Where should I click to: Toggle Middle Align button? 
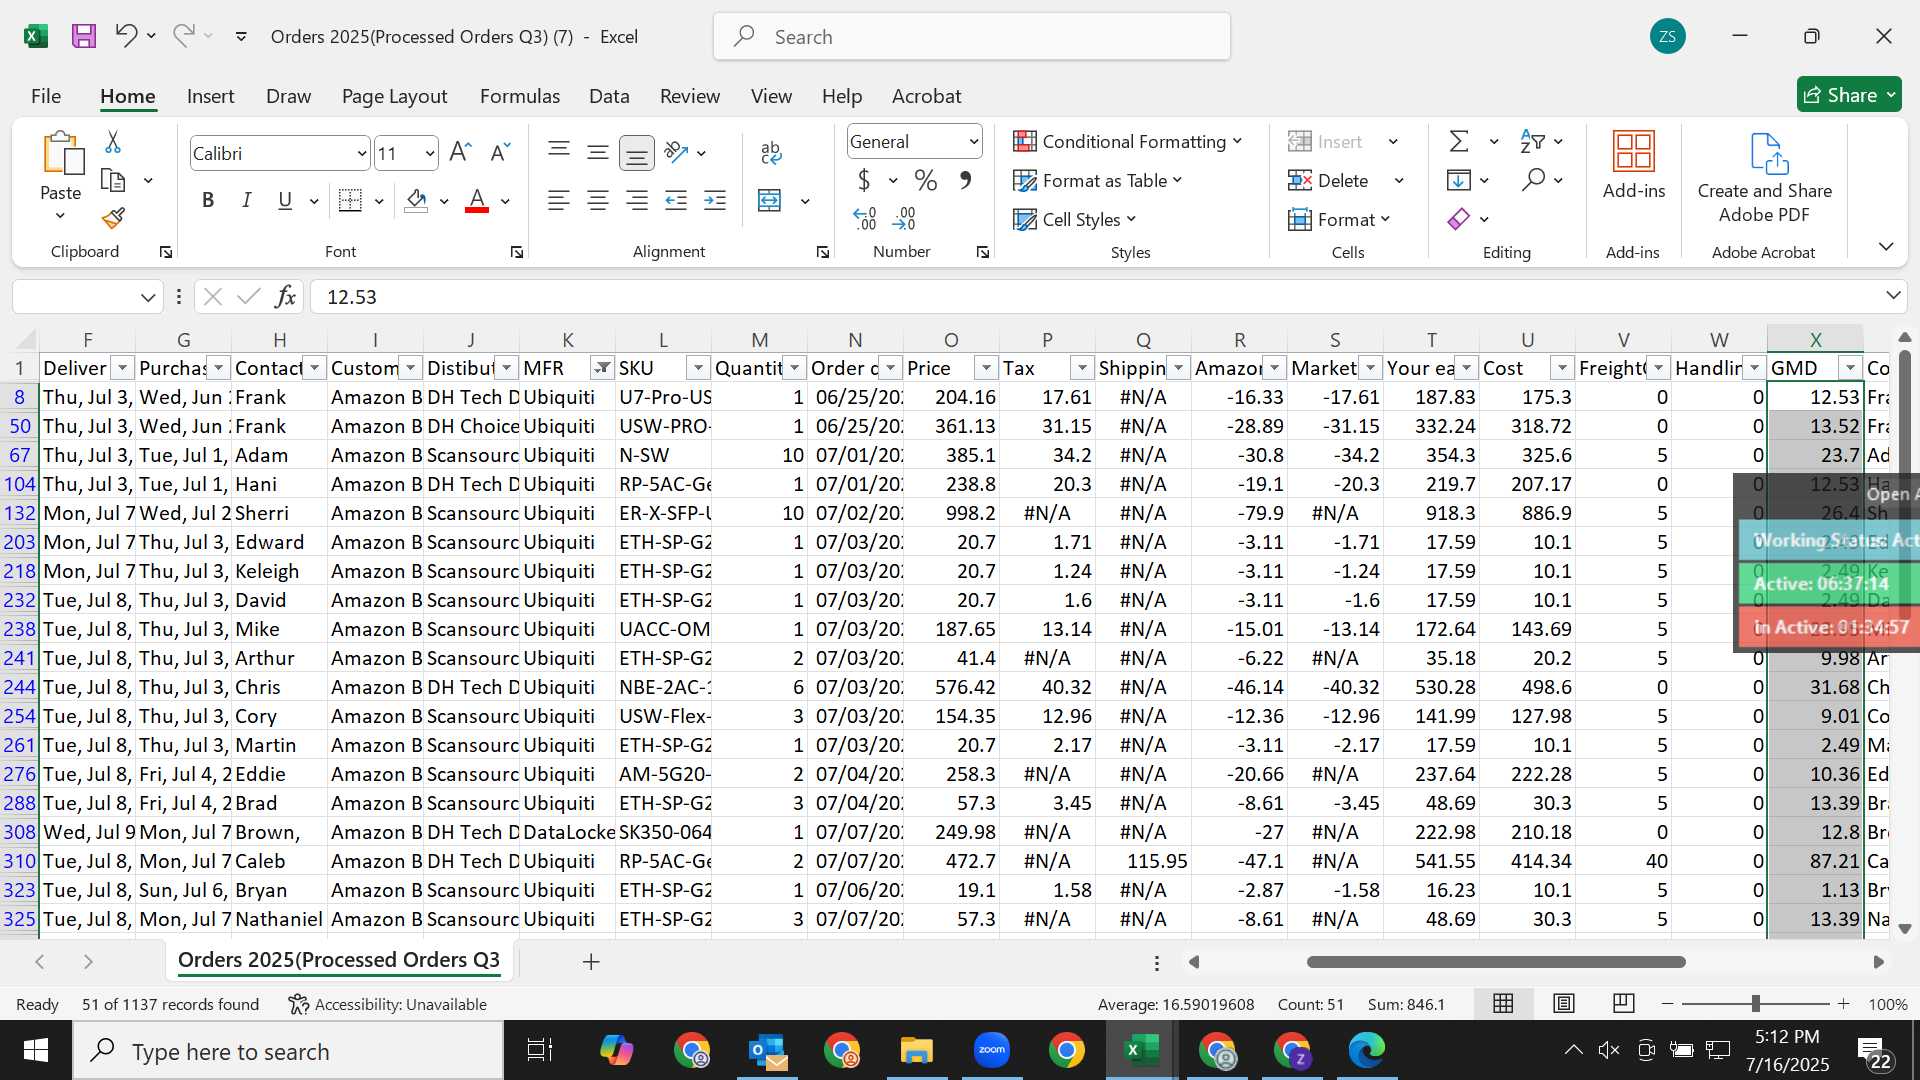598,152
